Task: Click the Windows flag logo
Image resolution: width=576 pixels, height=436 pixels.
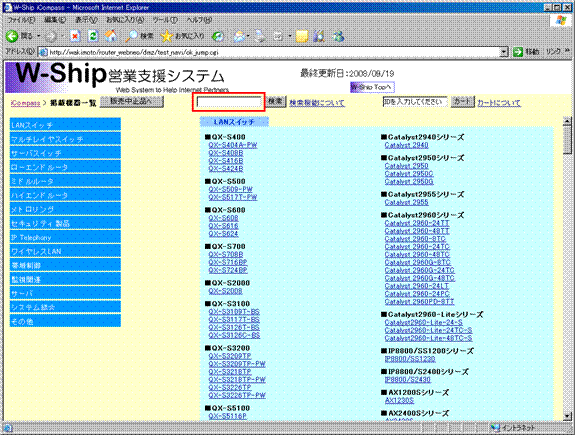Action: click(561, 20)
